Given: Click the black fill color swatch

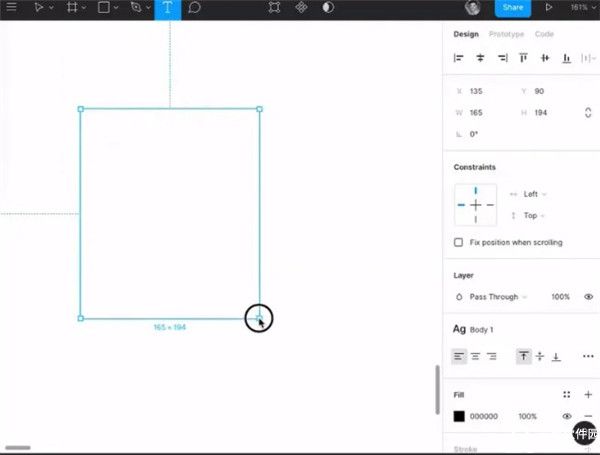Looking at the screenshot, I should 459,416.
